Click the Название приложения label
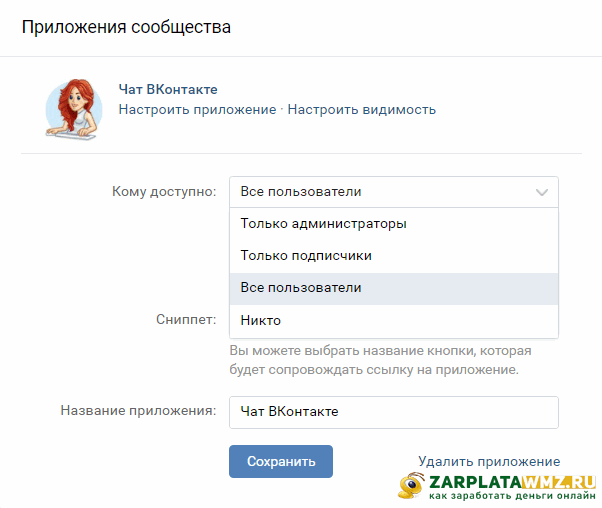 [139, 410]
